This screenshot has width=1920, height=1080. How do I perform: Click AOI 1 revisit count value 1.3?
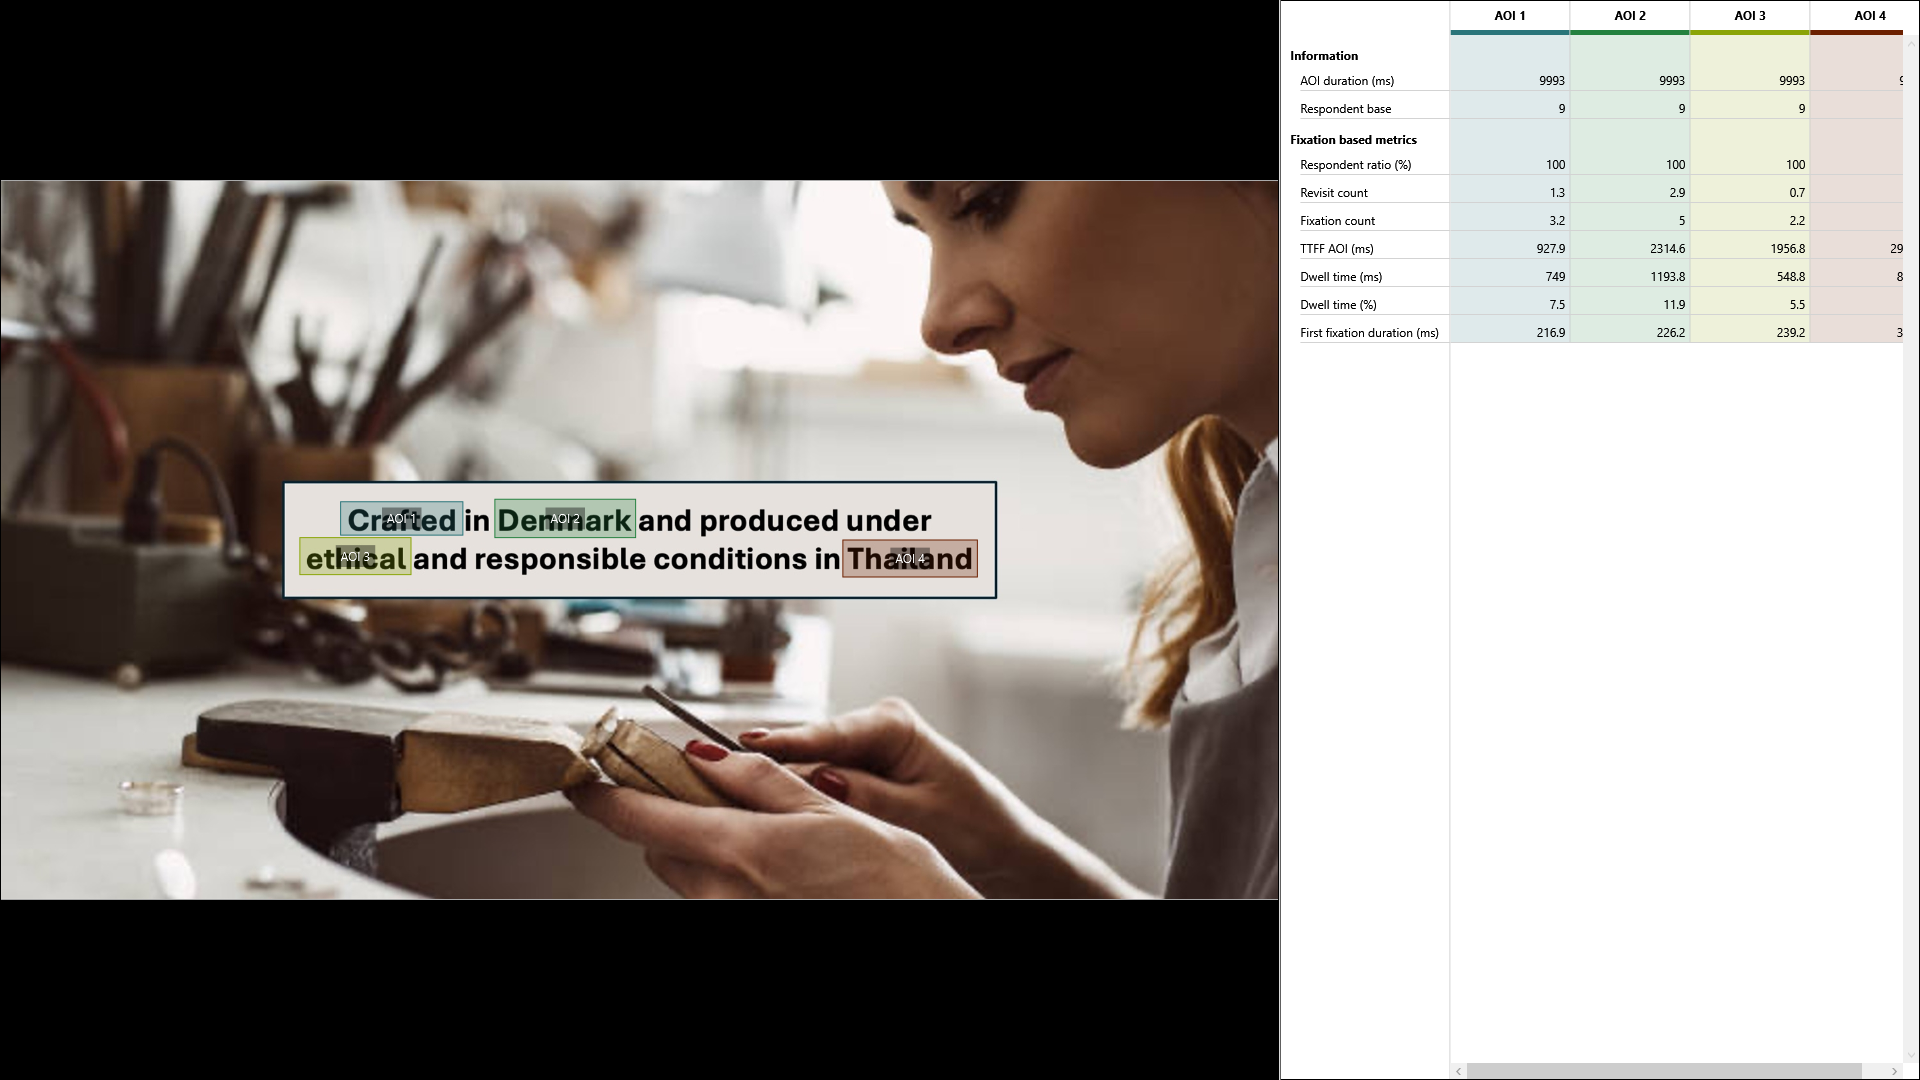pyautogui.click(x=1557, y=193)
